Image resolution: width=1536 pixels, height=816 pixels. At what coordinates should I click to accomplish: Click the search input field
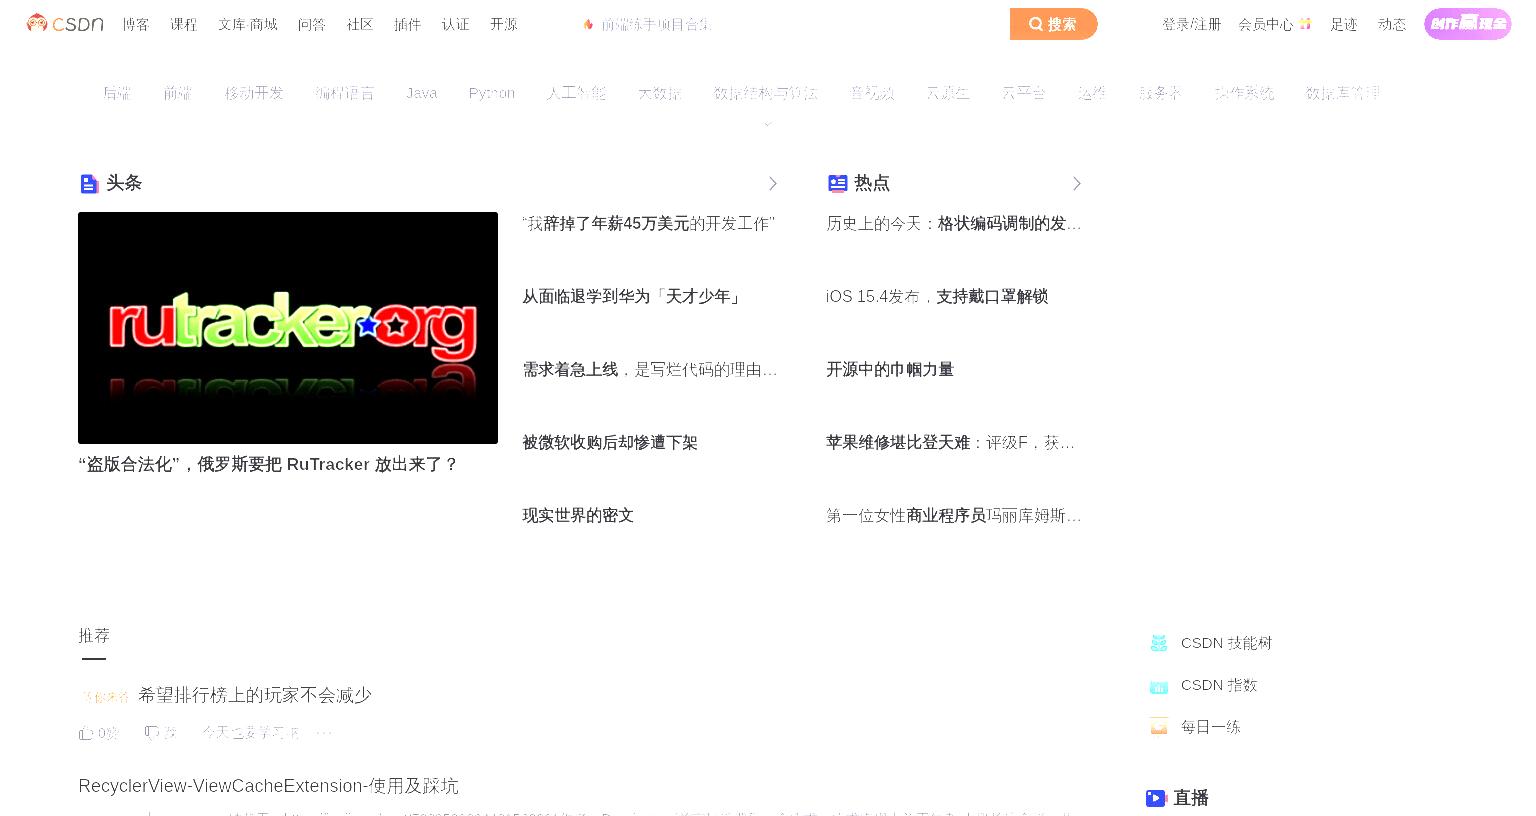pos(790,24)
